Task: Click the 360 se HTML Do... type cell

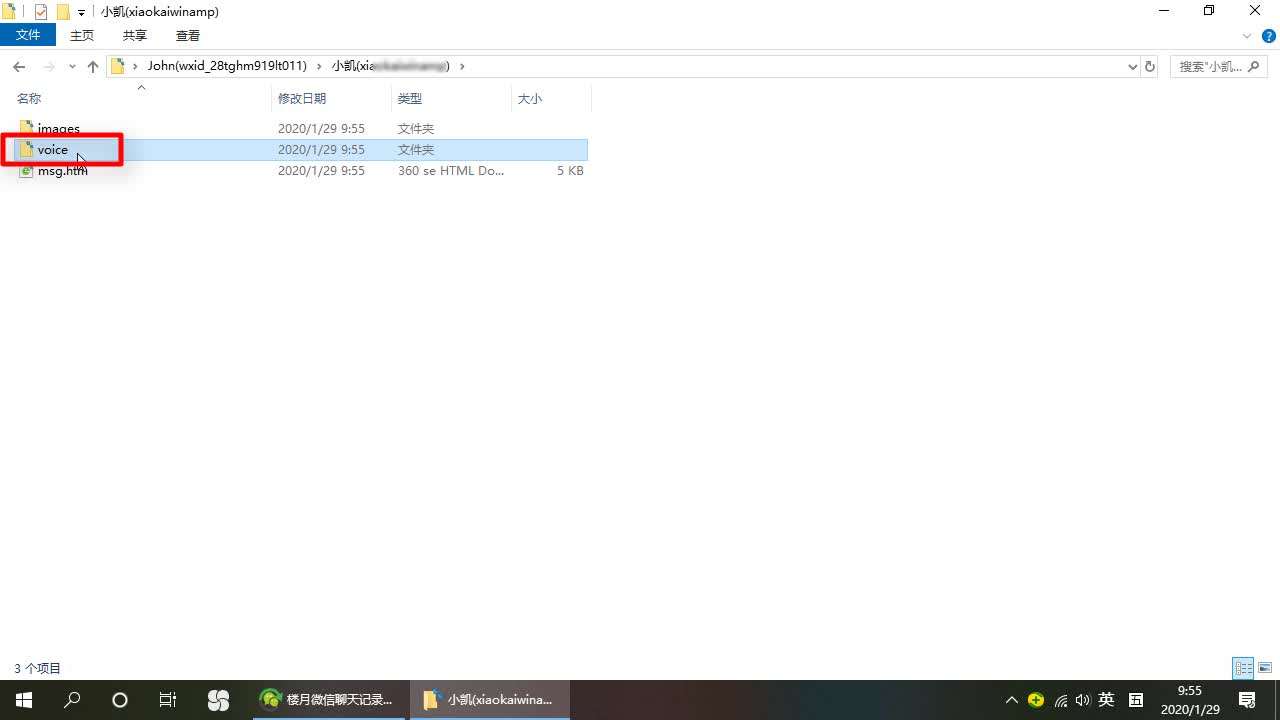Action: coord(451,171)
